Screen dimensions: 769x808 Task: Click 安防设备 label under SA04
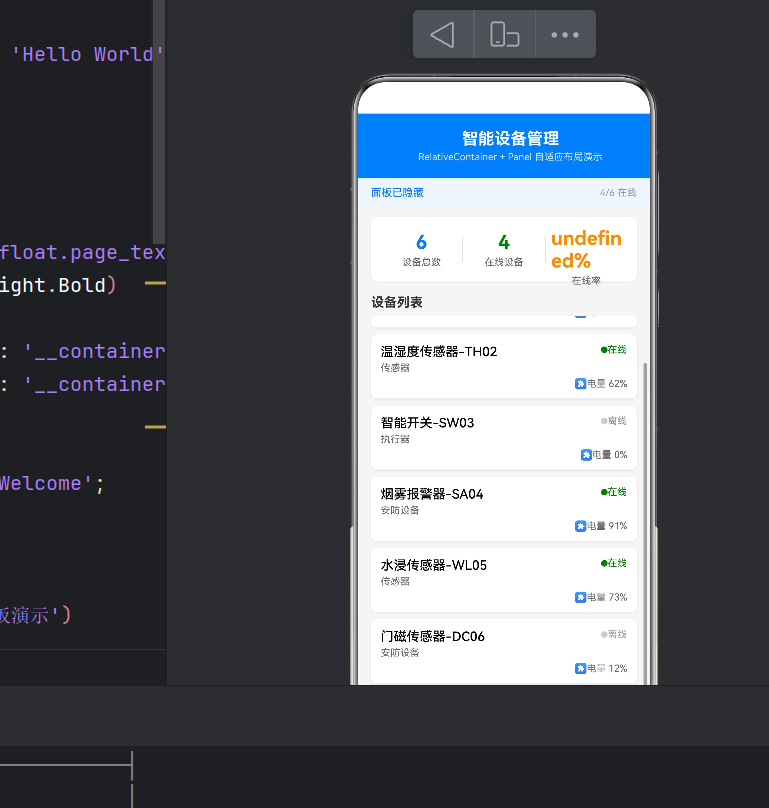pyautogui.click(x=400, y=510)
